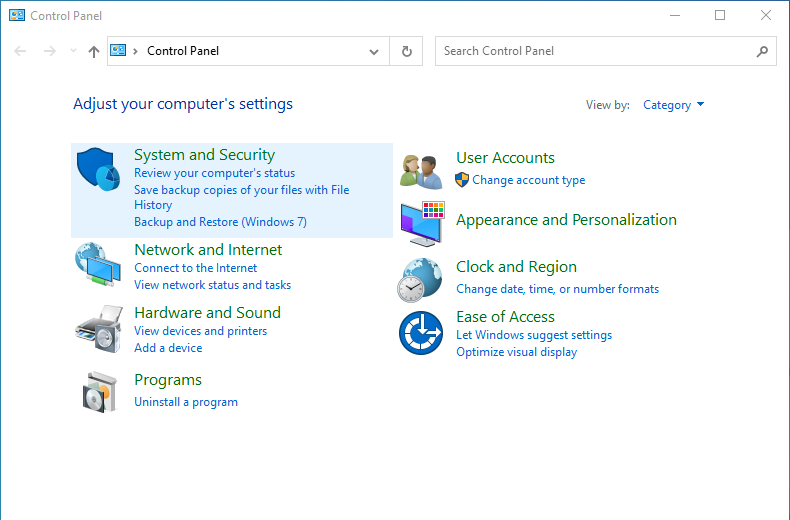The image size is (790, 520).
Task: Minimize the Control Panel window
Action: (x=675, y=15)
